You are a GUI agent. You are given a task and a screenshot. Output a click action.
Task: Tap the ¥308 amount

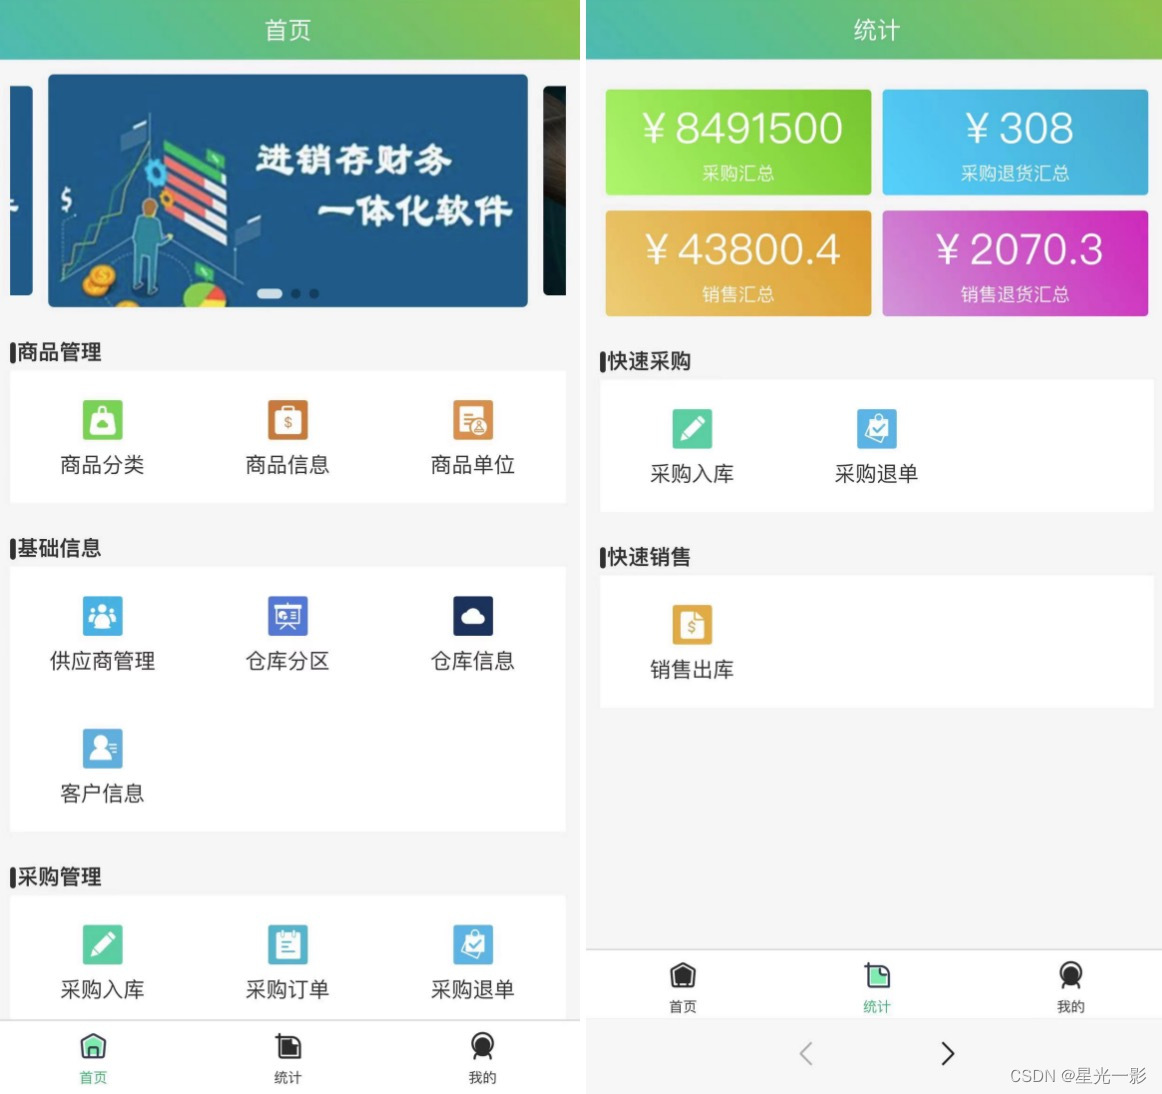(1020, 128)
